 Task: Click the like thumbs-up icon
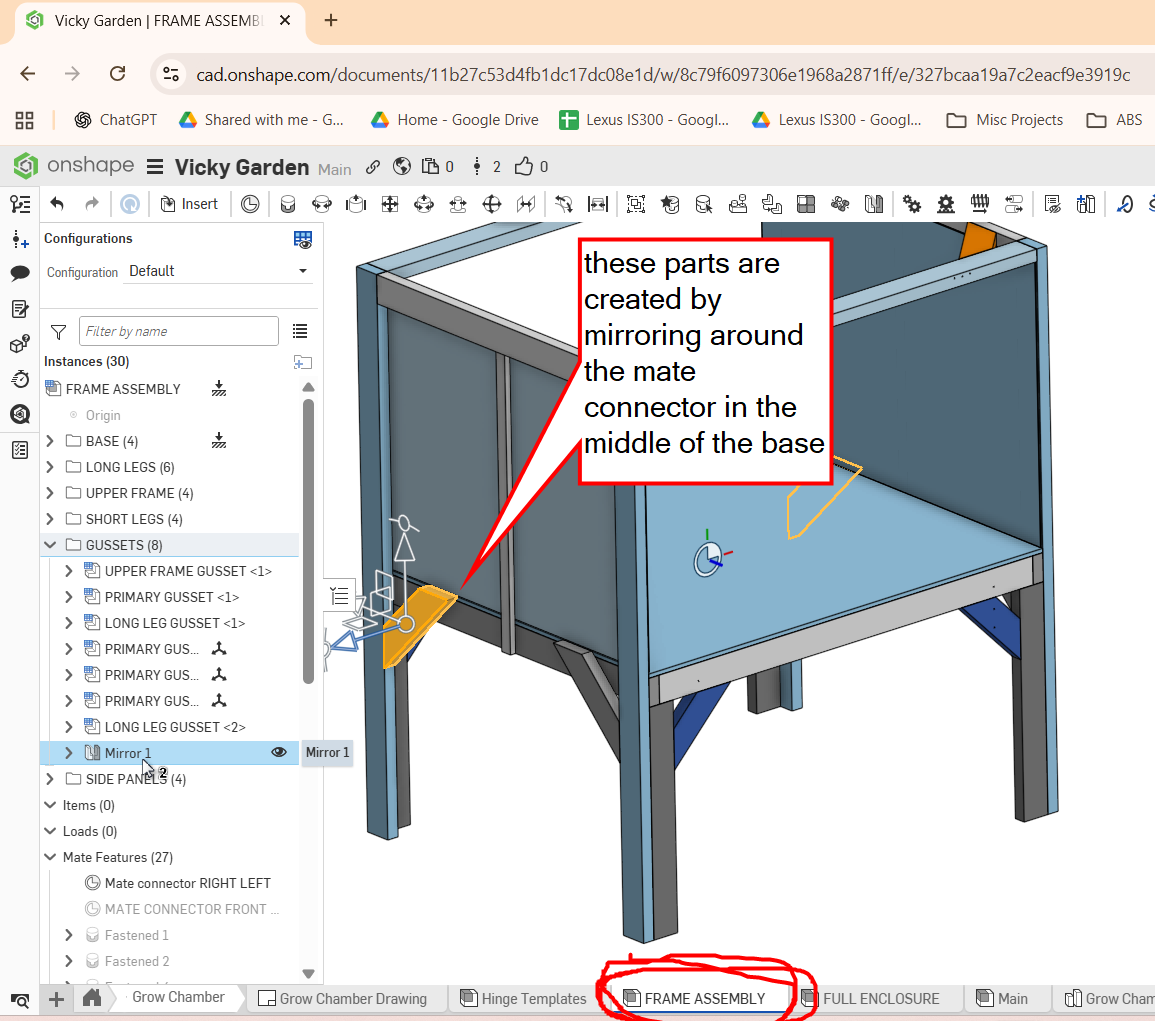coord(525,167)
